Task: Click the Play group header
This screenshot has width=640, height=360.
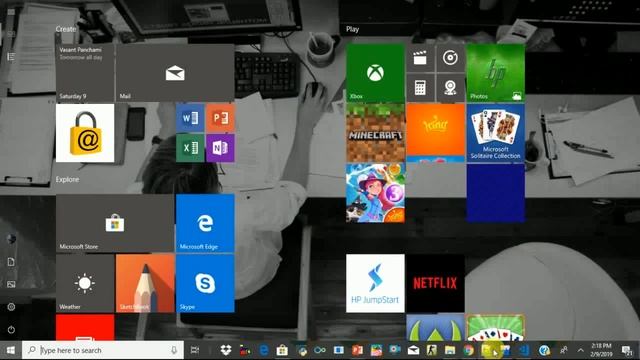Action: [352, 29]
